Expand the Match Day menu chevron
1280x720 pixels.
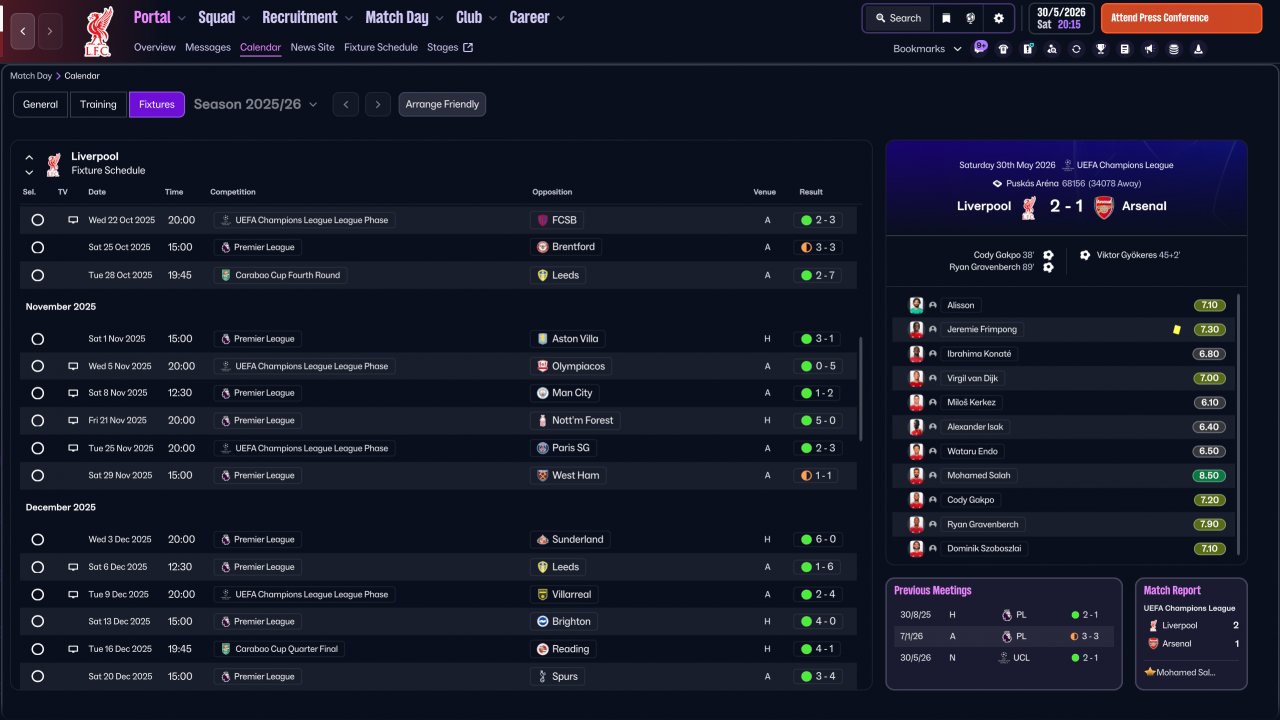click(439, 18)
